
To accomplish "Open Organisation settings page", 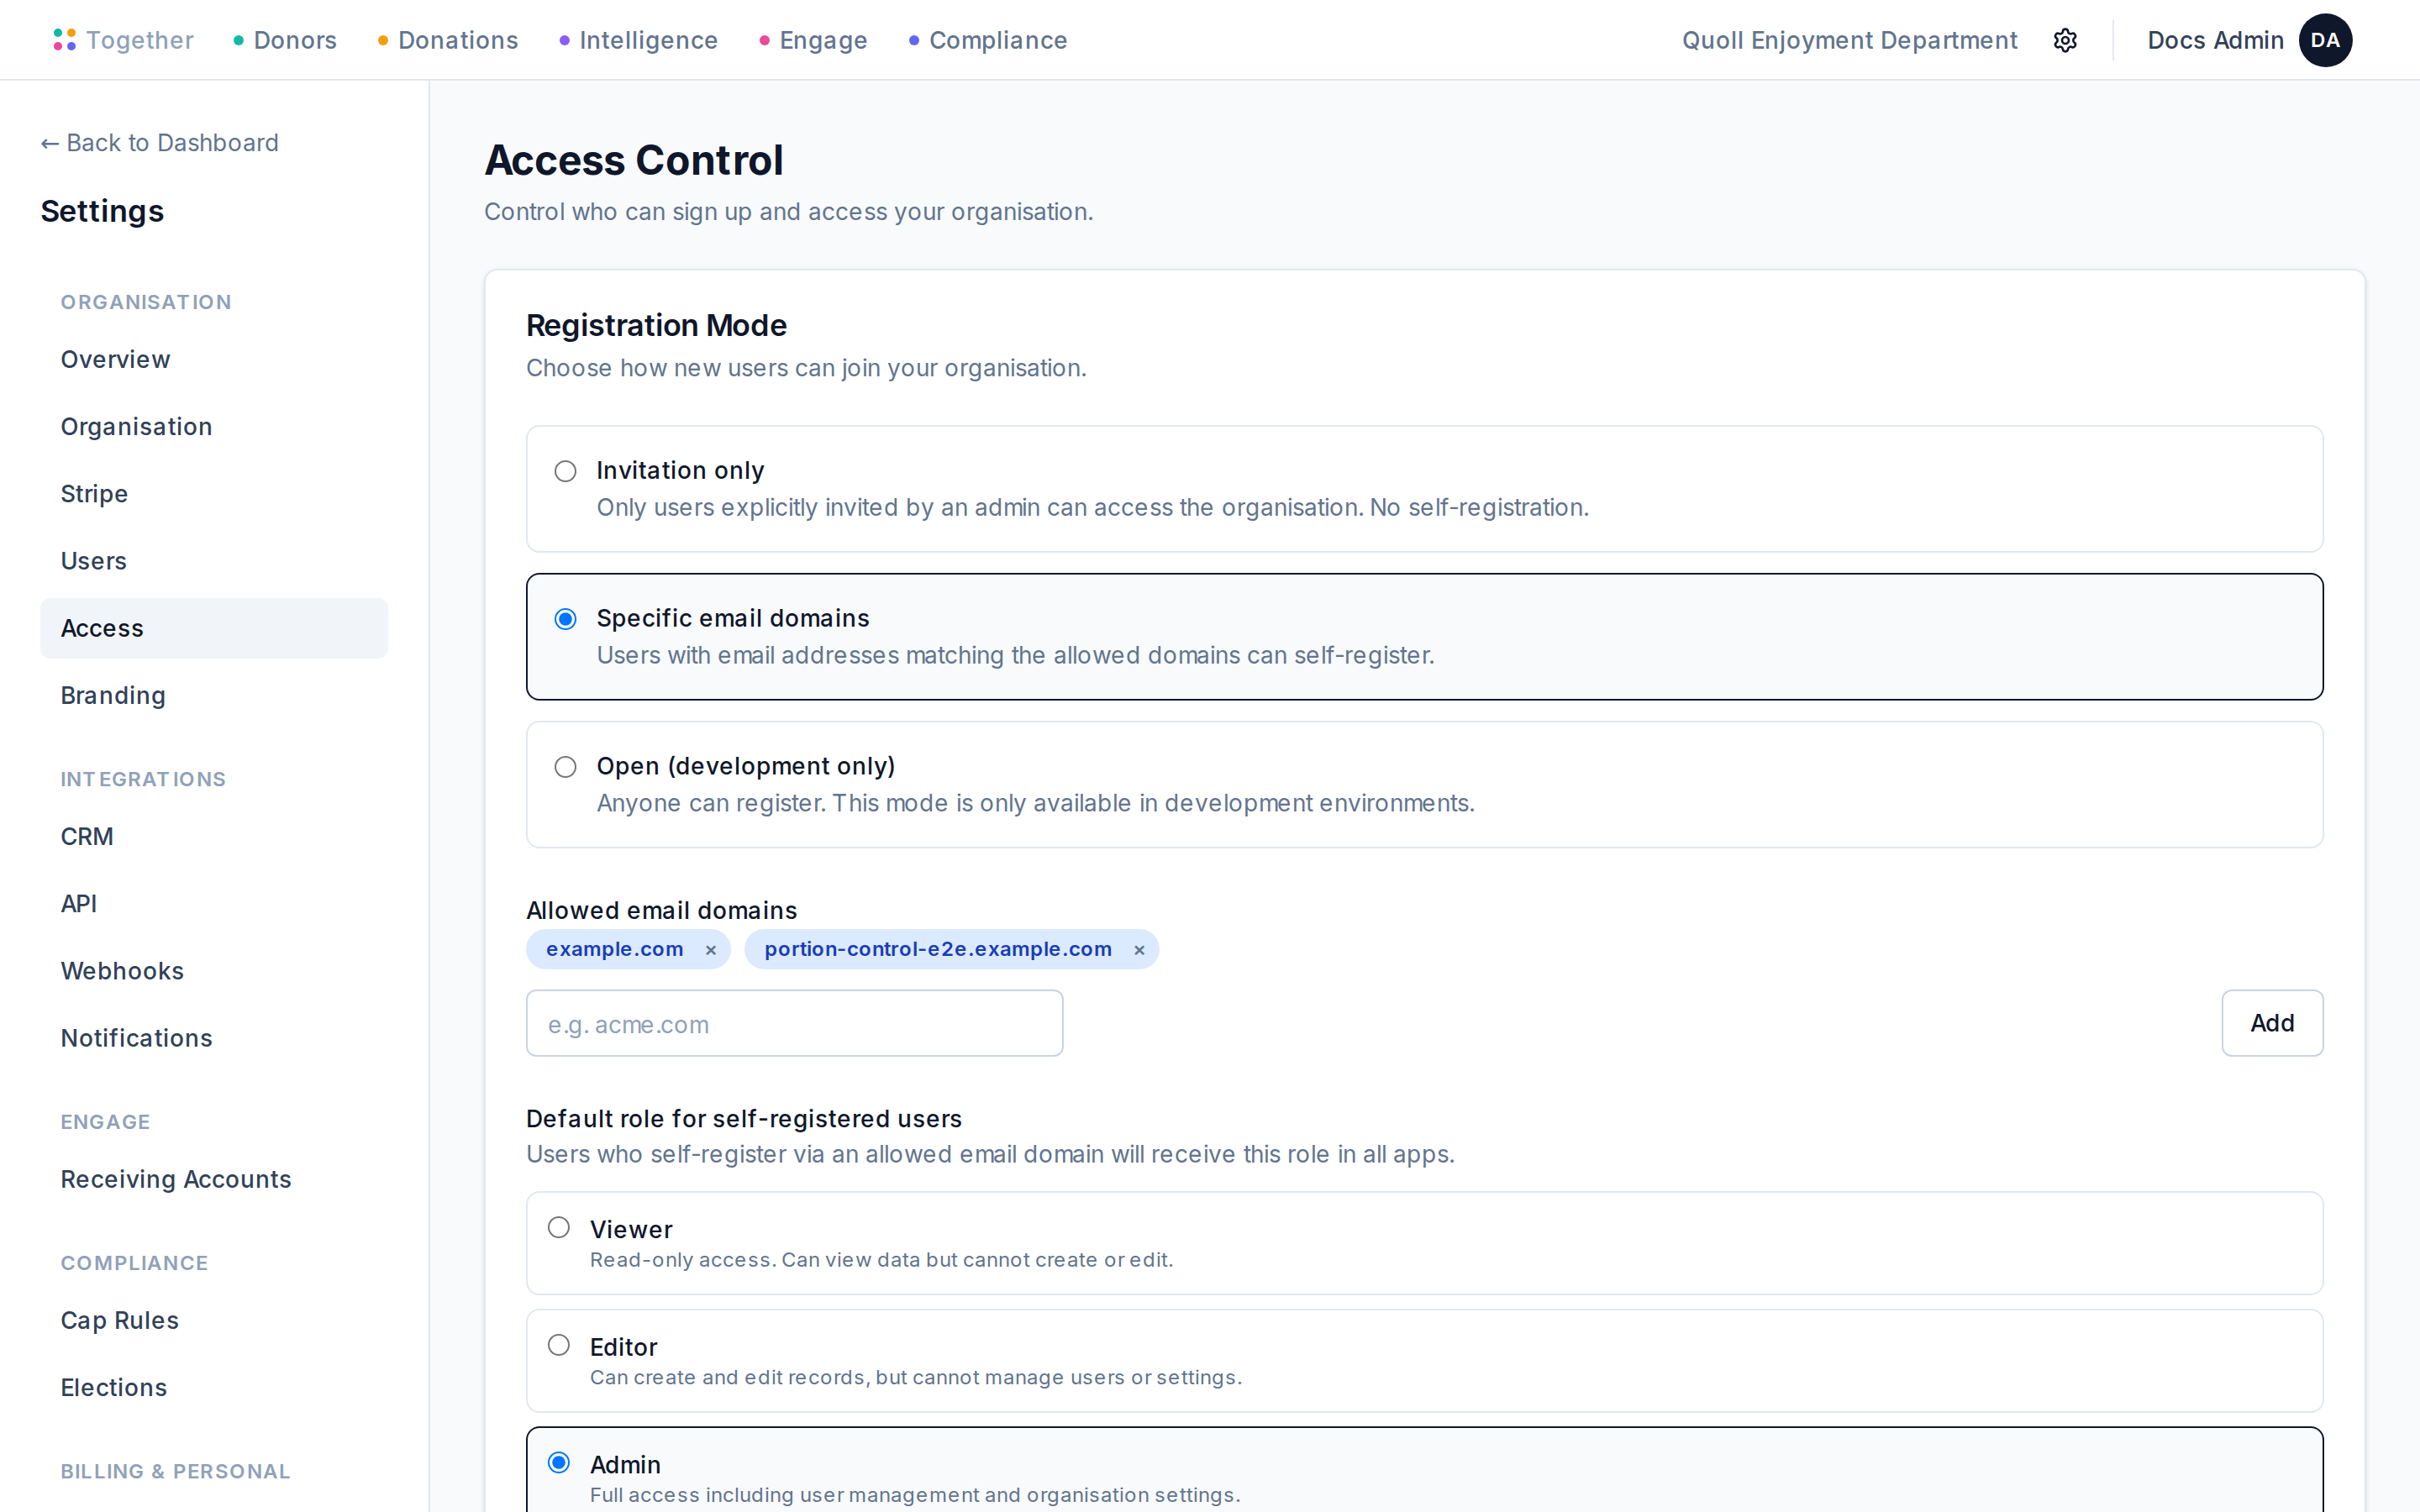I will point(214,427).
